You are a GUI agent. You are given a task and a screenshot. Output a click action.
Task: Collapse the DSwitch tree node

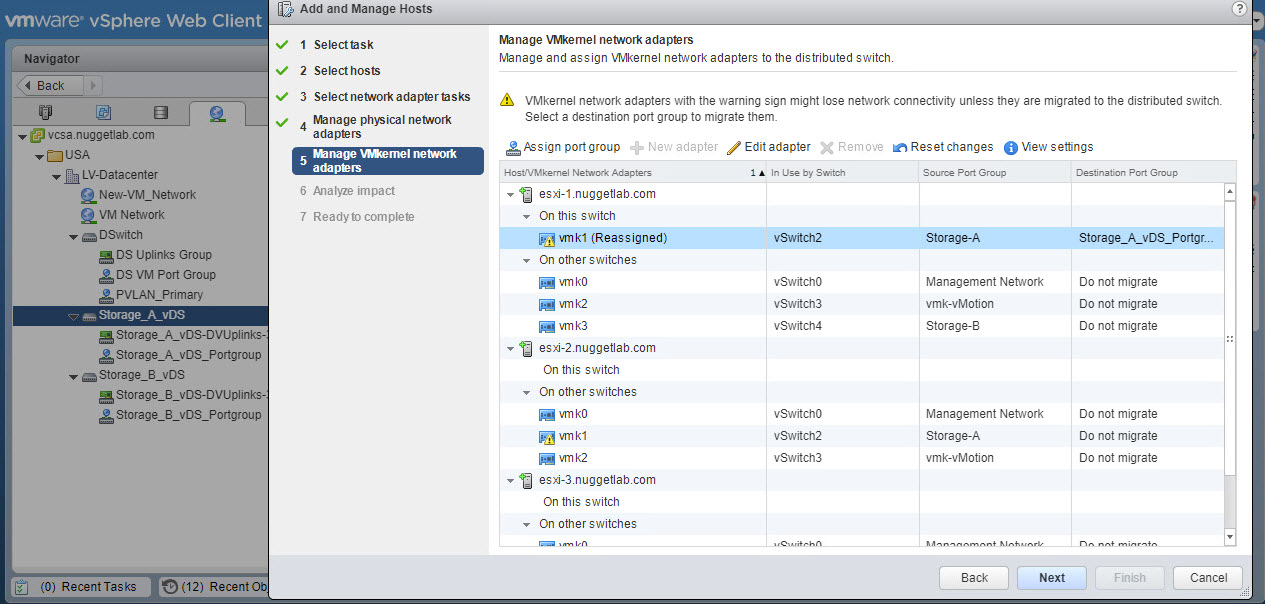pyautogui.click(x=73, y=236)
